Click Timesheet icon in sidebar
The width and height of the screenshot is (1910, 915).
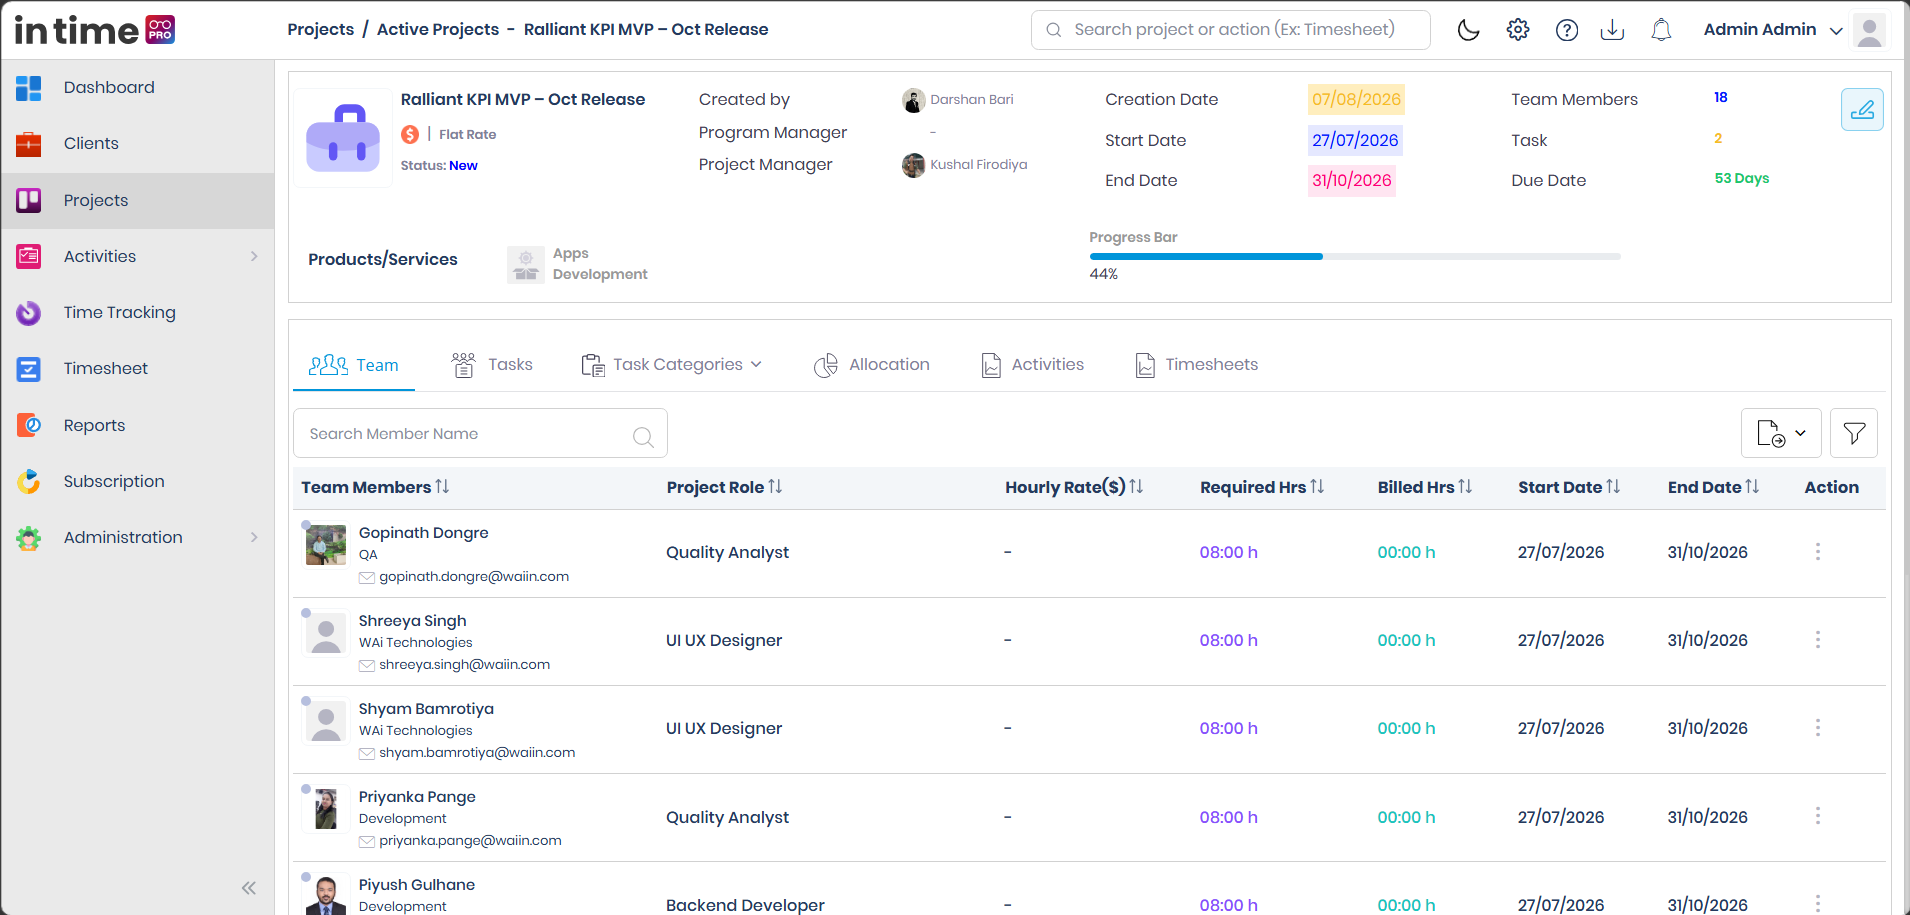click(29, 369)
